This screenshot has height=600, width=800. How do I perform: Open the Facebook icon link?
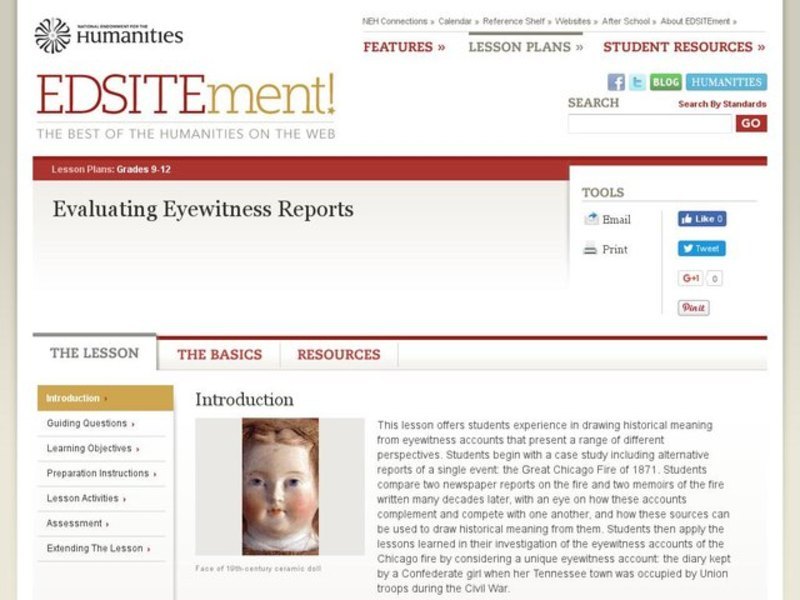pos(616,82)
